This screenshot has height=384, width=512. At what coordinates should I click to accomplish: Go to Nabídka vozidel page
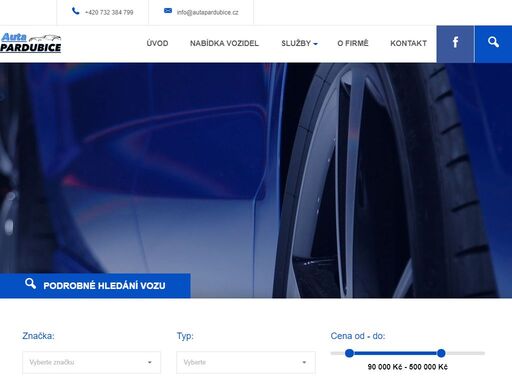tap(224, 43)
